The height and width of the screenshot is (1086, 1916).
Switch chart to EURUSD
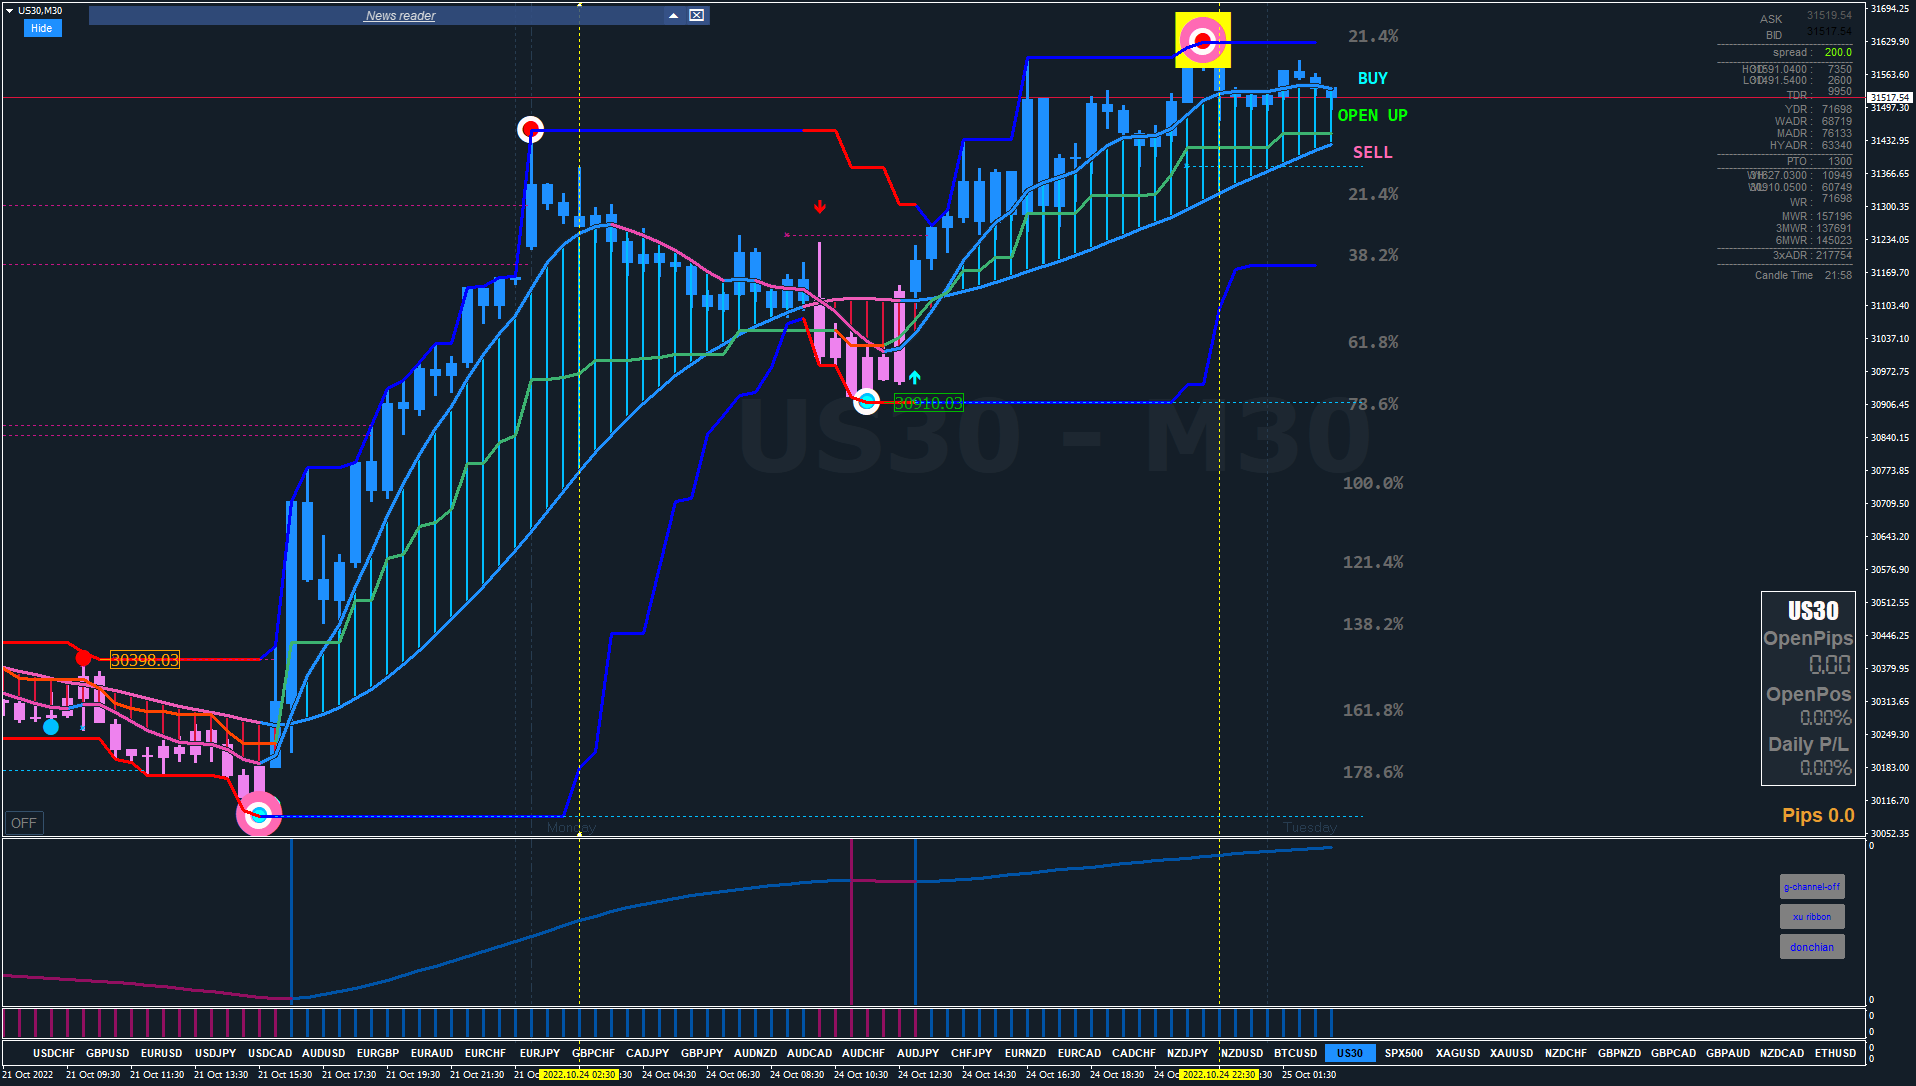coord(162,1053)
